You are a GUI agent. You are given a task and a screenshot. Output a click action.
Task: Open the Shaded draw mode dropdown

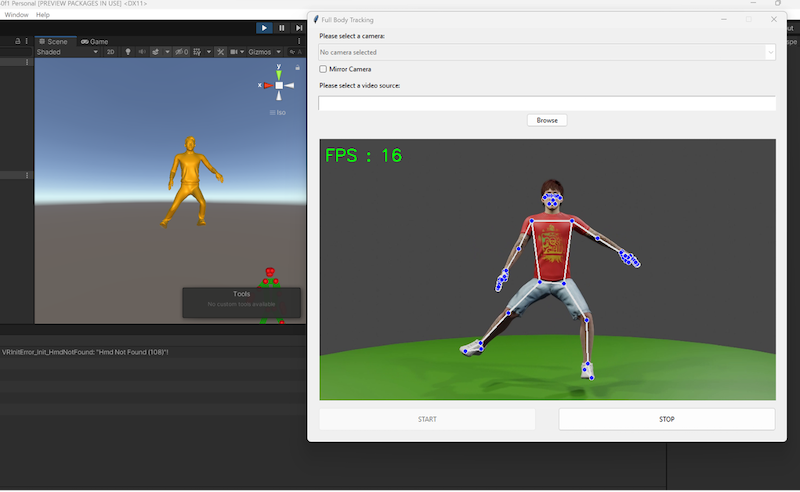tap(66, 52)
